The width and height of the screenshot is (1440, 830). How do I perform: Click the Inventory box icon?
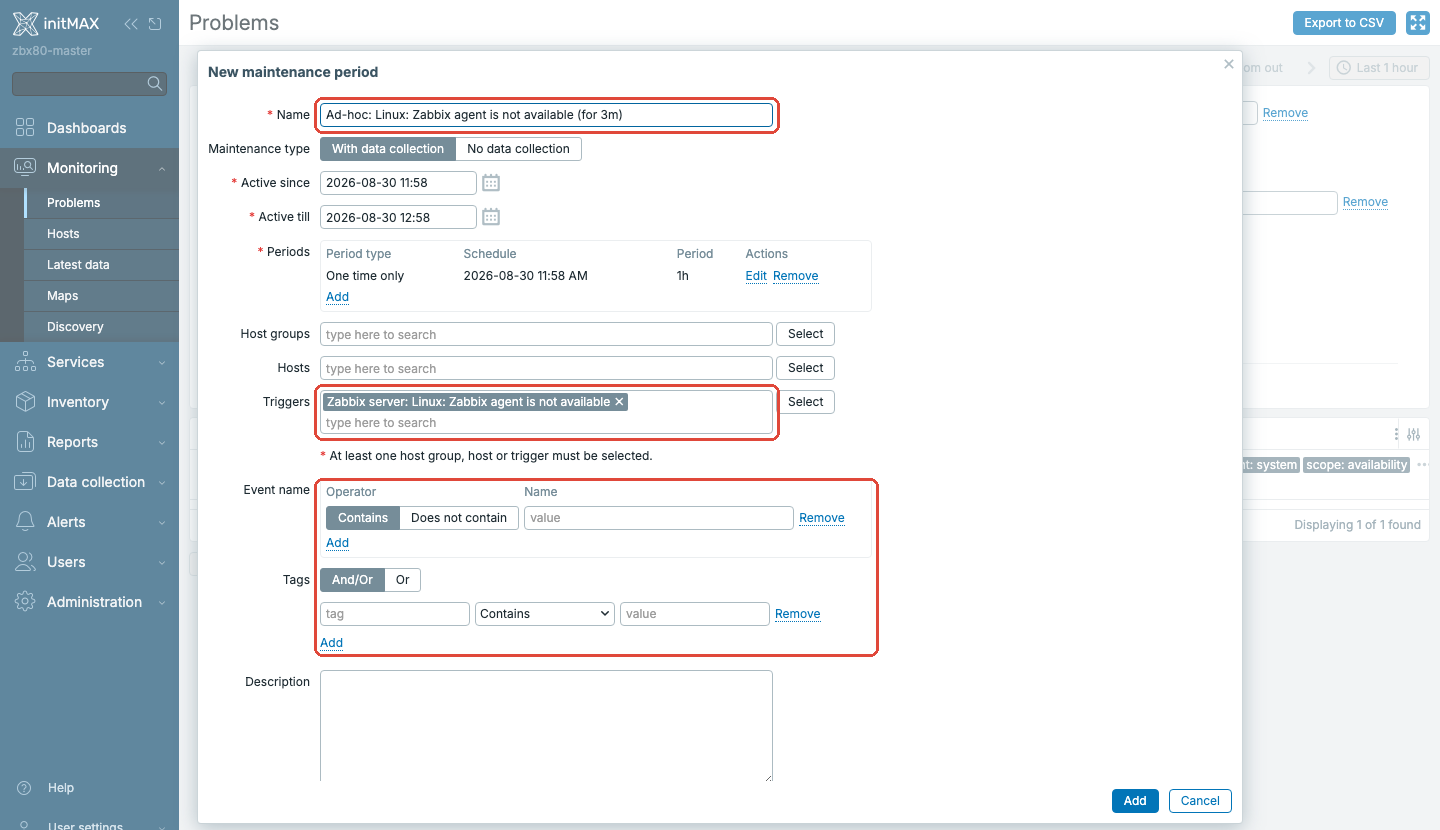25,402
